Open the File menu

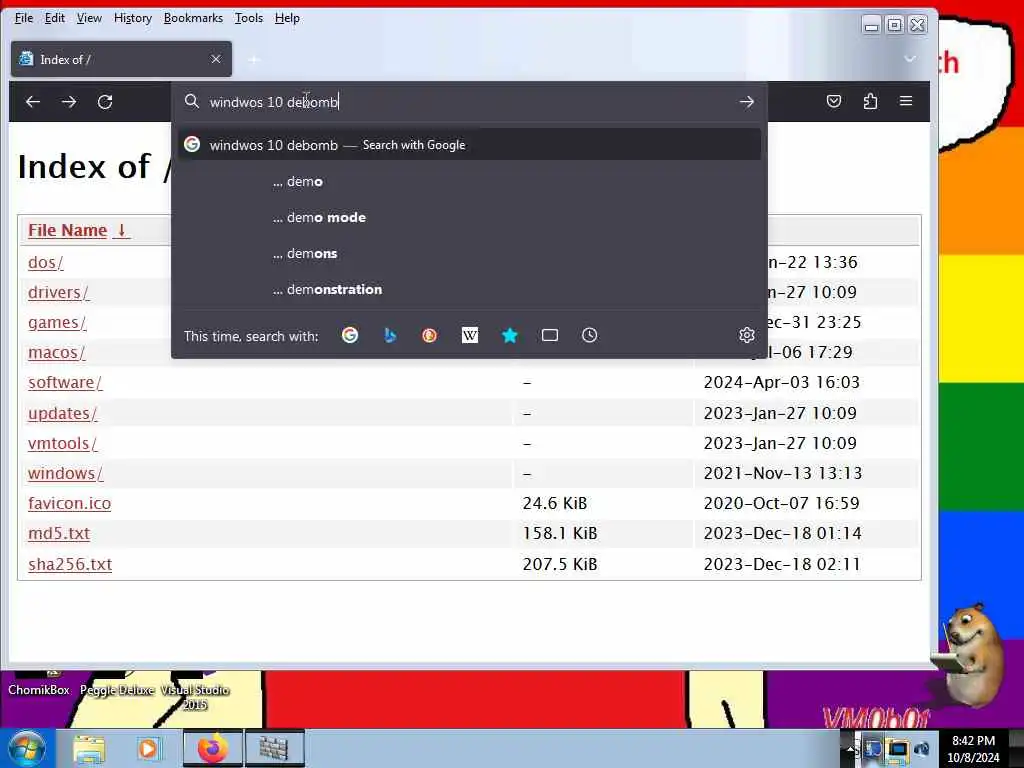[24, 18]
